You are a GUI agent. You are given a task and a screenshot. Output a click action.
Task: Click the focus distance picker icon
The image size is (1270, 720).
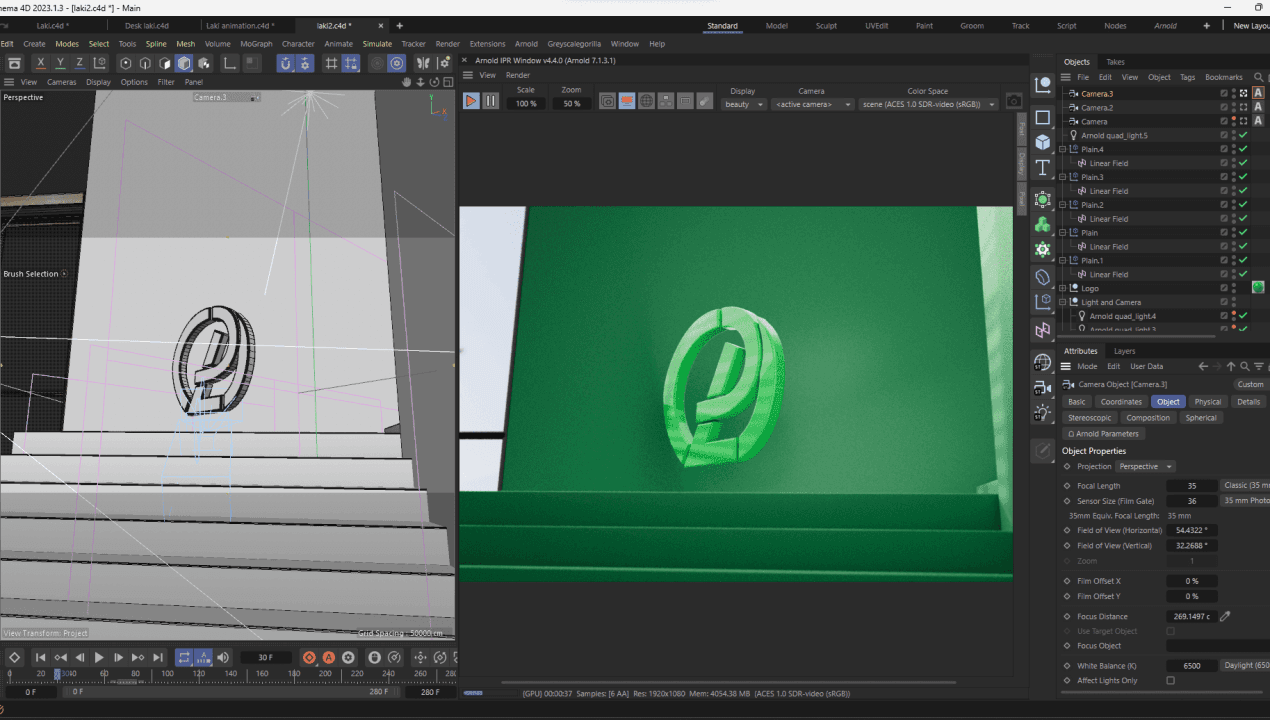click(x=1225, y=617)
